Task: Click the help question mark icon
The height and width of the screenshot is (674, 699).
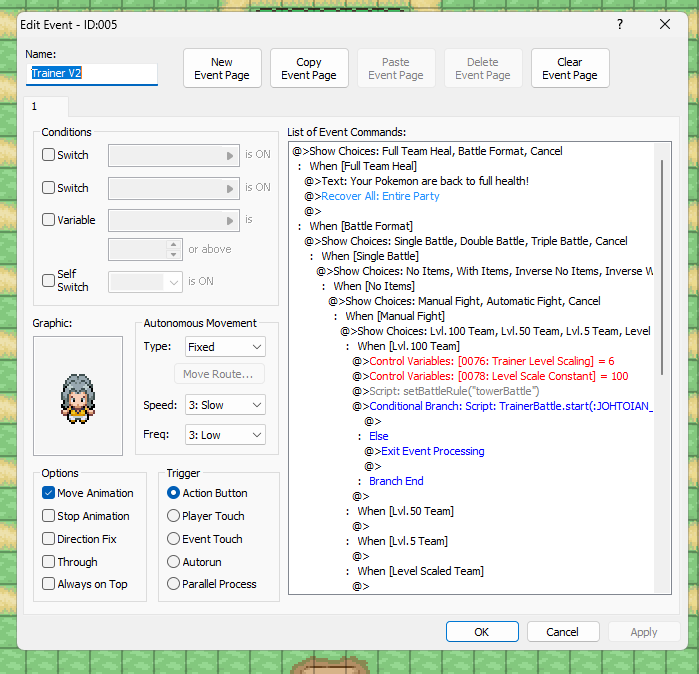Action: click(x=620, y=24)
